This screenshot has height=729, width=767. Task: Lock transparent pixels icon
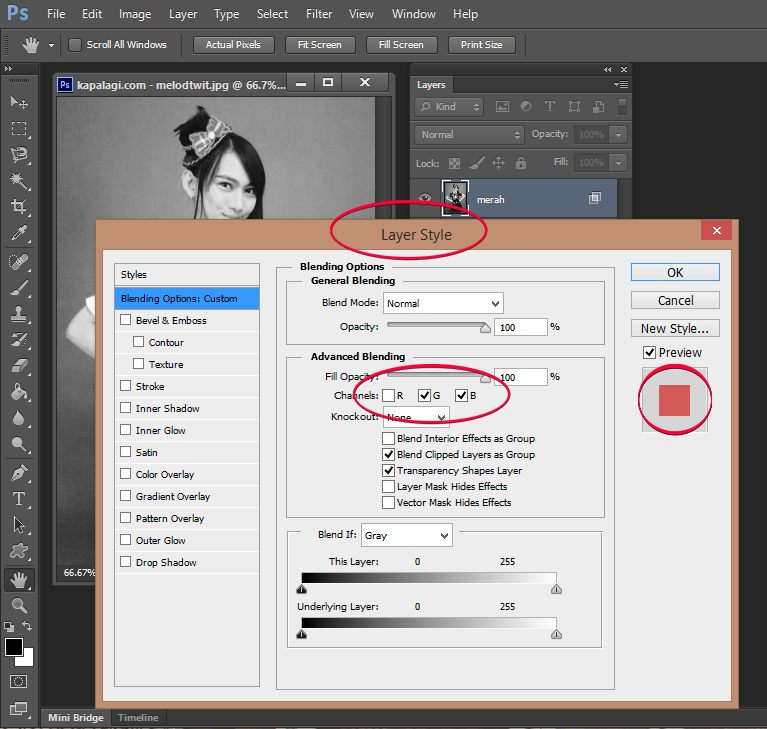(454, 163)
